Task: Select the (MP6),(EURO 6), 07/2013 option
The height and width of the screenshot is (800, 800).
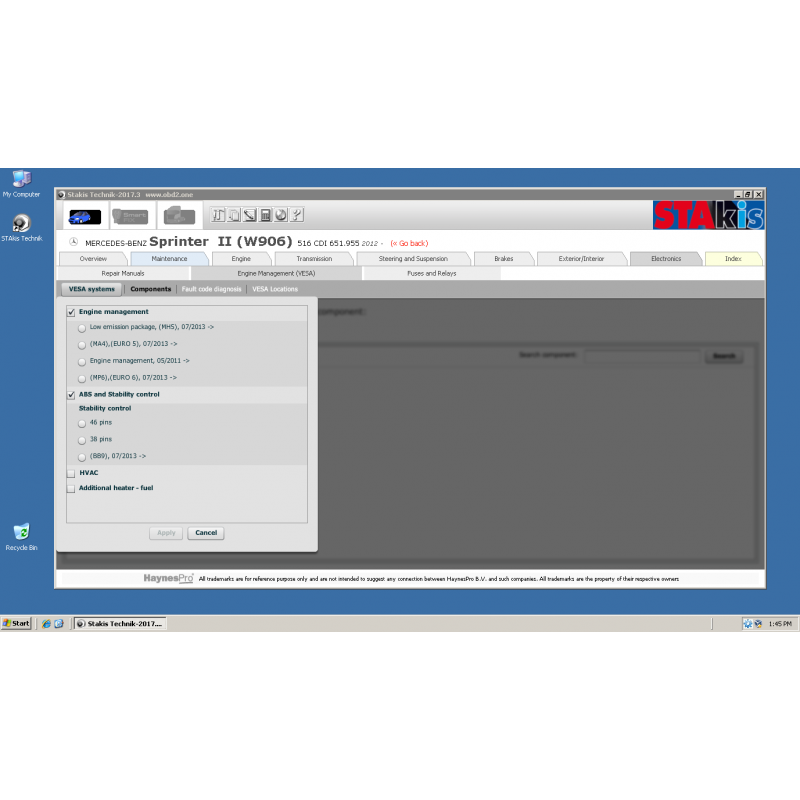Action: [x=82, y=377]
